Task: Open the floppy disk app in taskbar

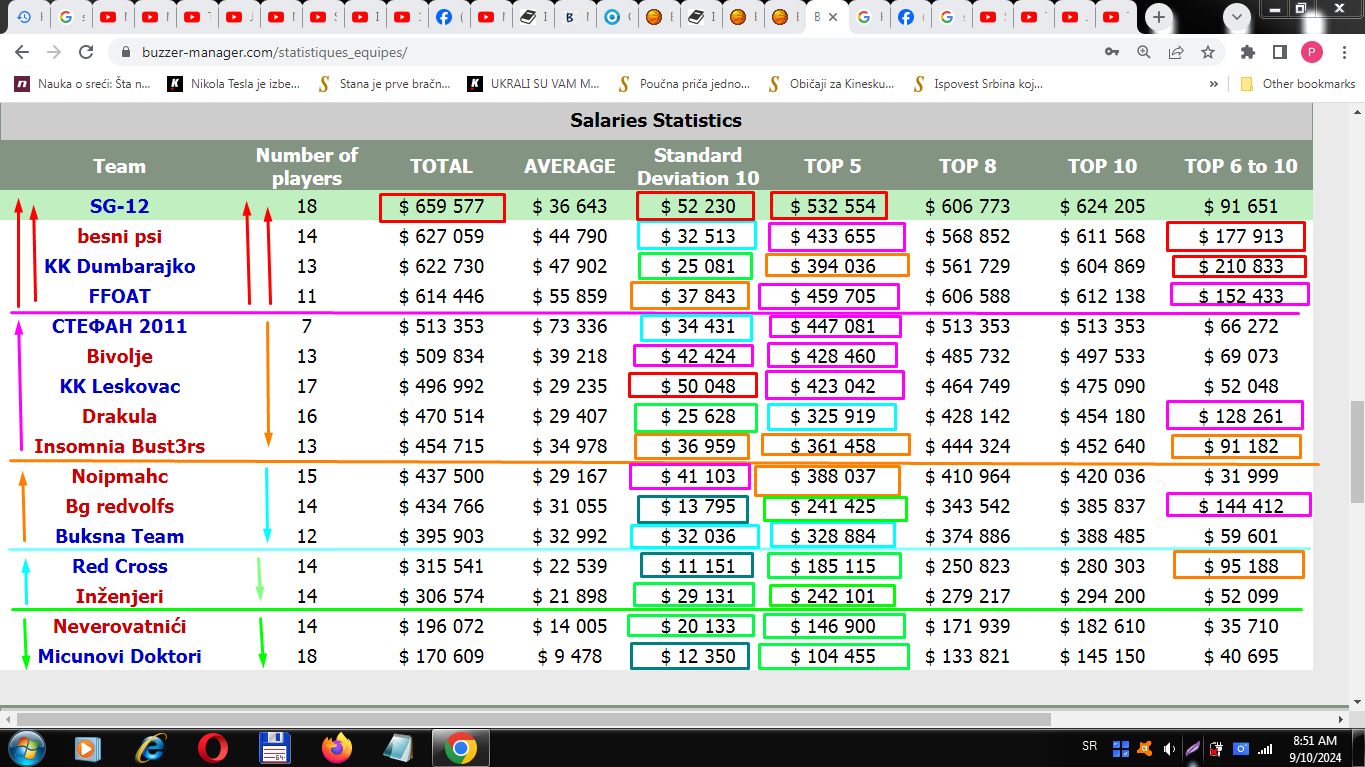Action: (274, 747)
